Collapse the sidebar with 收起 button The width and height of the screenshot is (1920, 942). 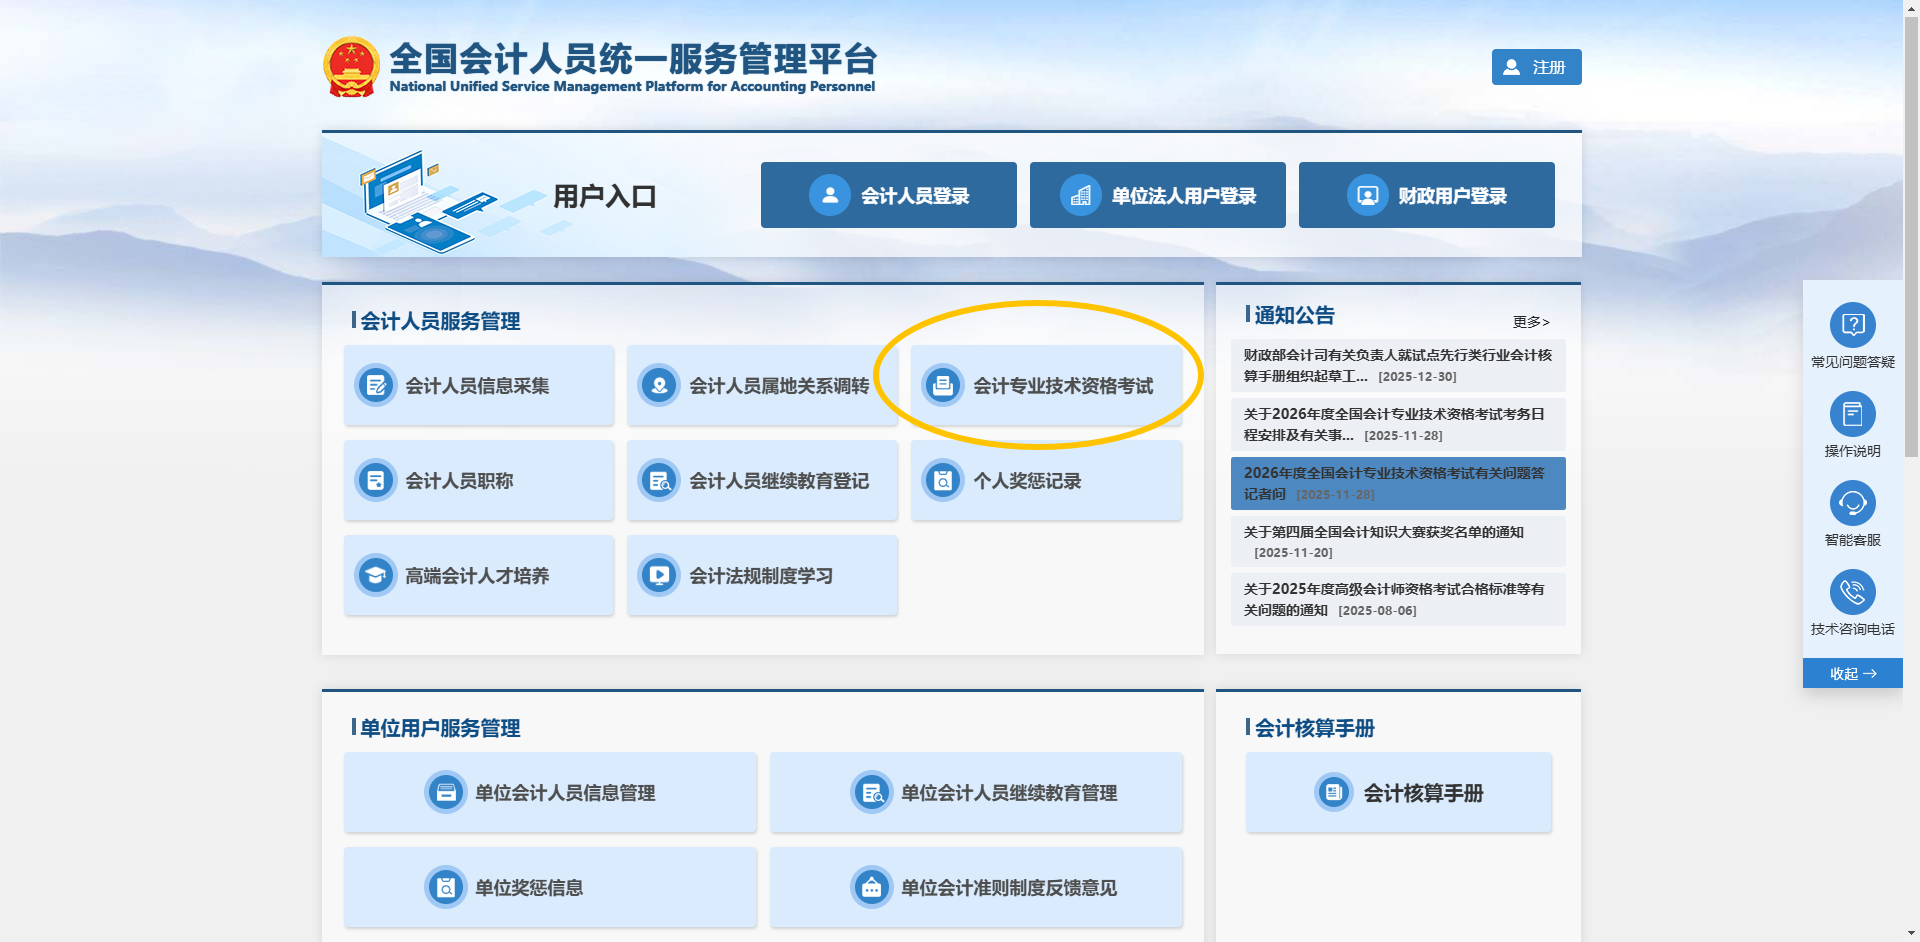[1852, 674]
